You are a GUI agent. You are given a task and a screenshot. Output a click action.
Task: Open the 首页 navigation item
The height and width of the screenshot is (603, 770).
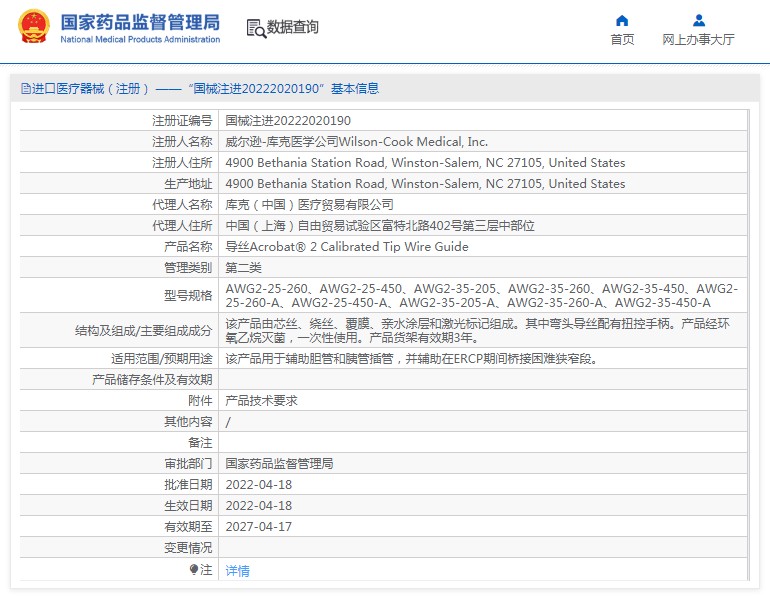click(x=622, y=39)
